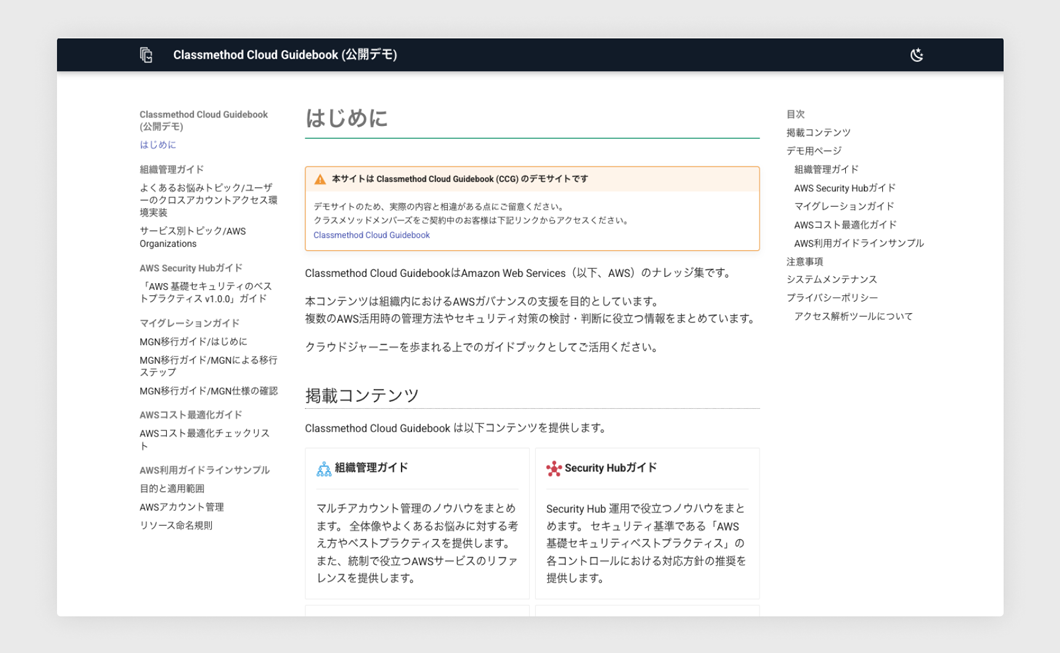Jump to 掲載コンテンツ in table of contents
Screen dimensions: 1060x653
tap(818, 133)
